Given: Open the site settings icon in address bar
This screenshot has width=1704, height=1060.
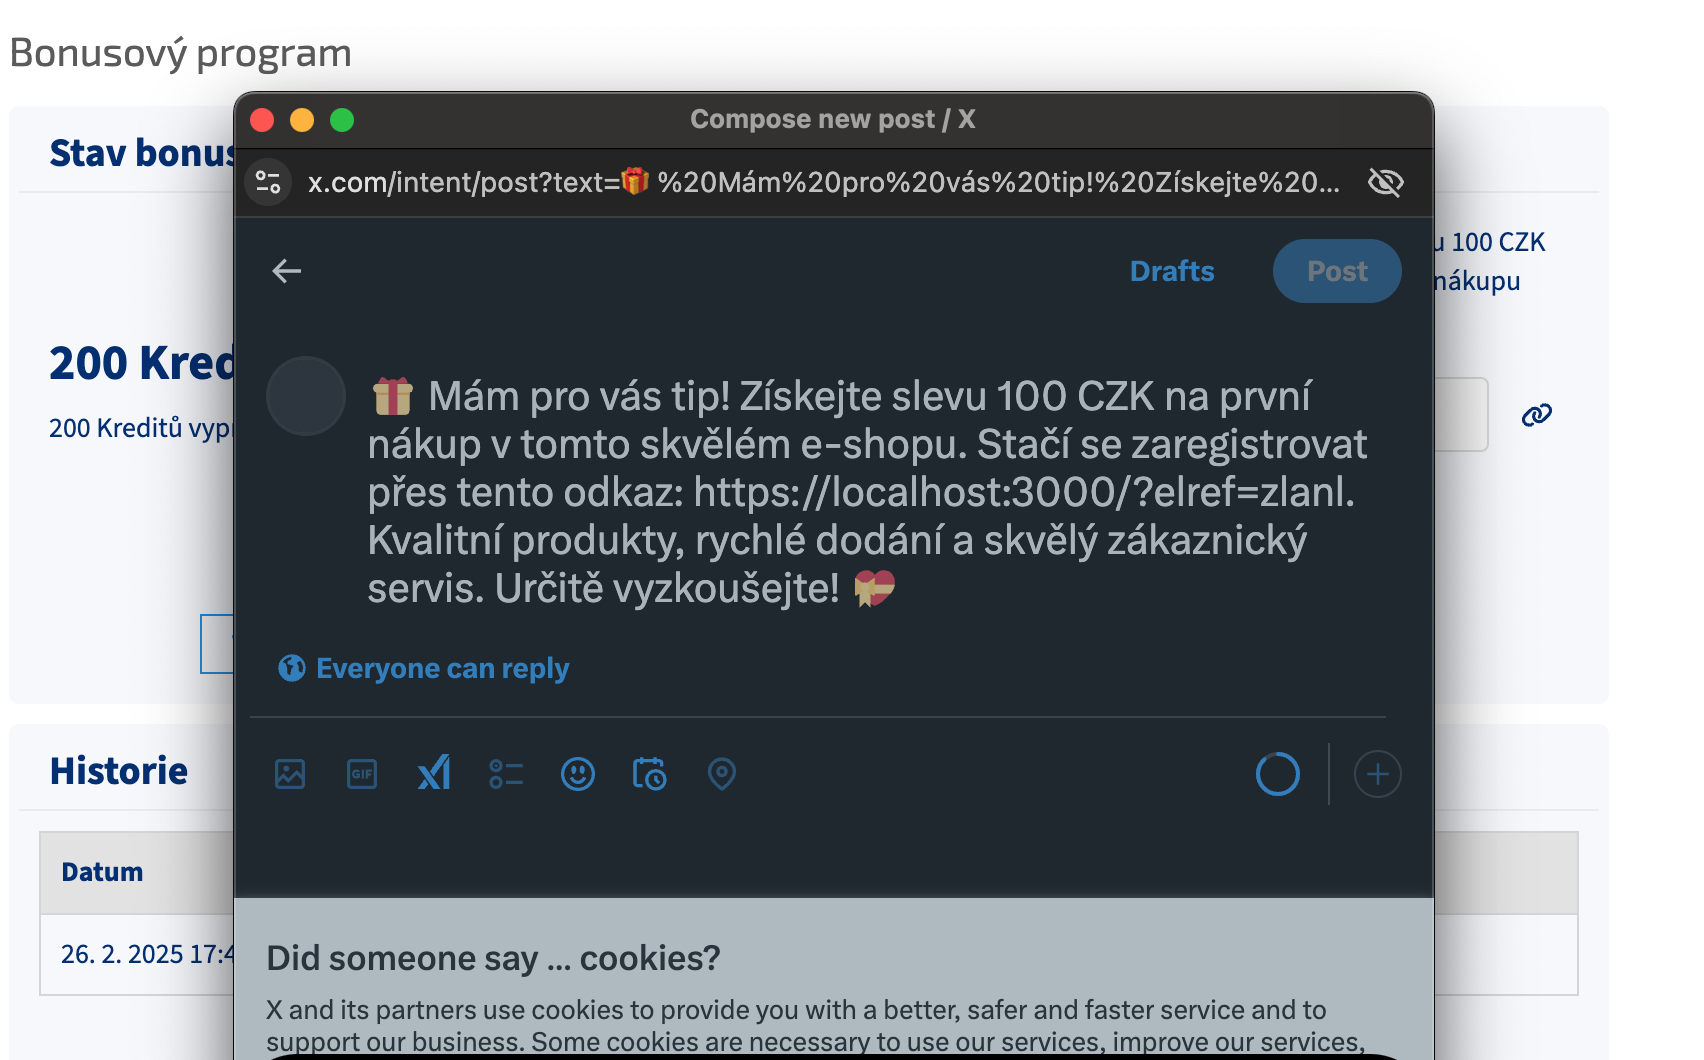Looking at the screenshot, I should 268,182.
